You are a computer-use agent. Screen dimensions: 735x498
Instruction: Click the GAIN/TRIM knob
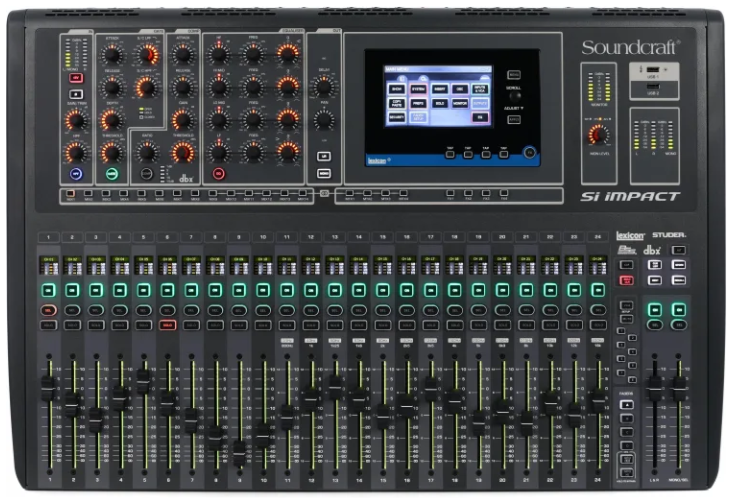pos(76,120)
